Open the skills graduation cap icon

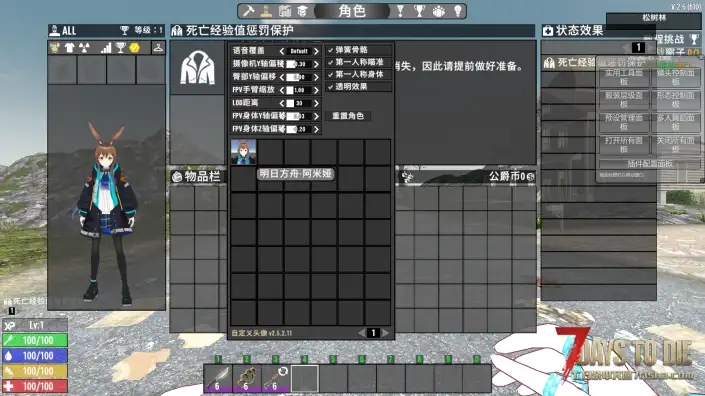pyautogui.click(x=302, y=11)
